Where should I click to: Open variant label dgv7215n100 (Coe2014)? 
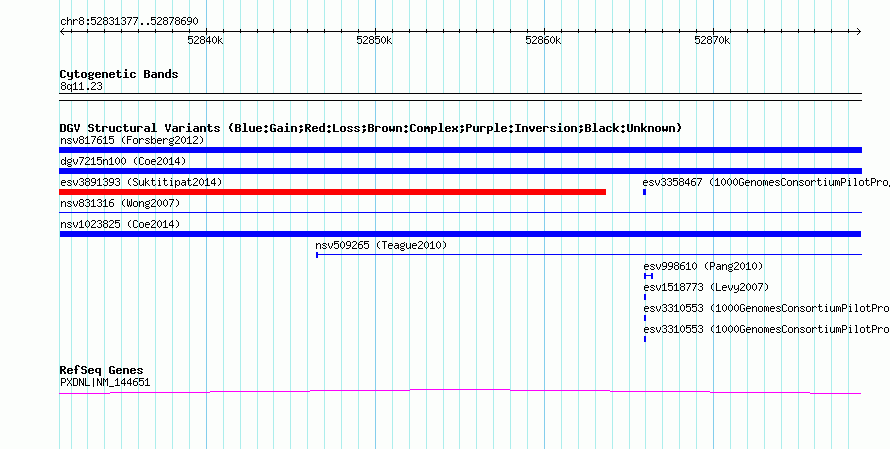(x=123, y=161)
